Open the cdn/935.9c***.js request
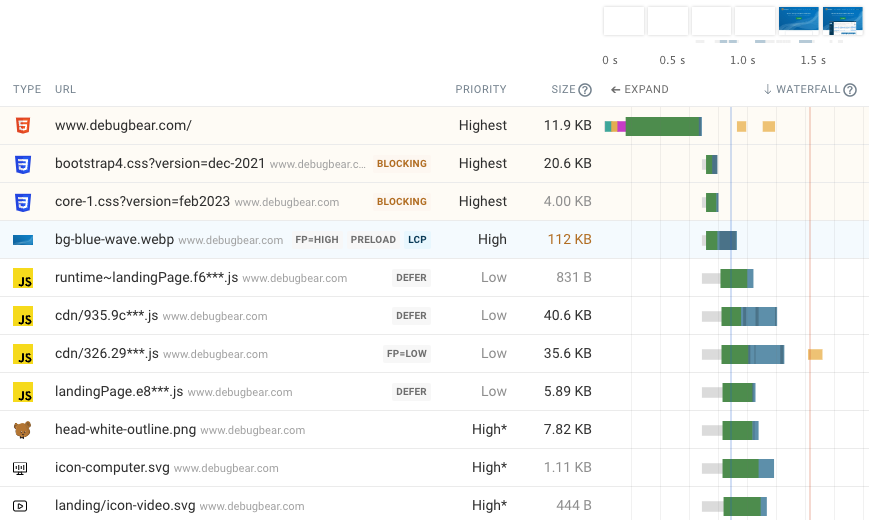Viewport: 869px width, 520px height. tap(434, 316)
